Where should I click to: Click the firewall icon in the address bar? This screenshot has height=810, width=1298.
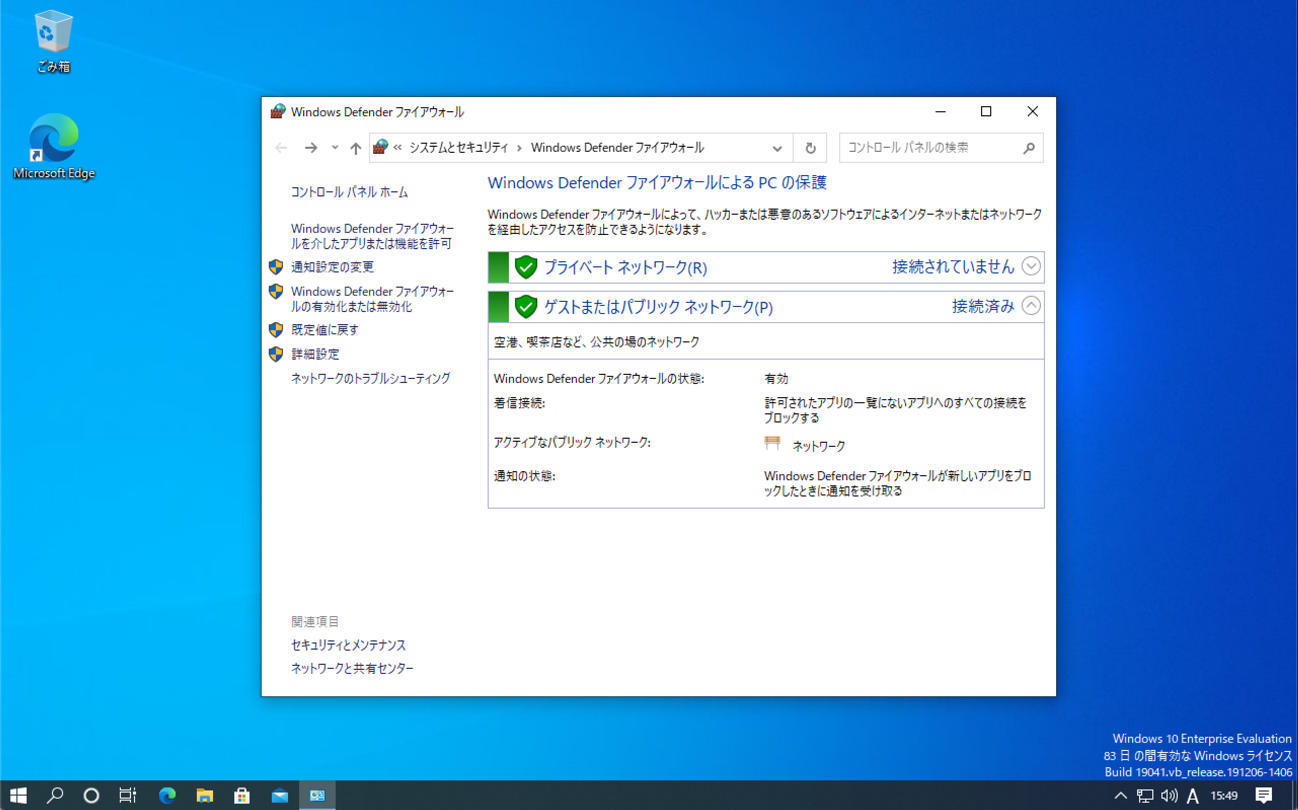click(x=380, y=147)
